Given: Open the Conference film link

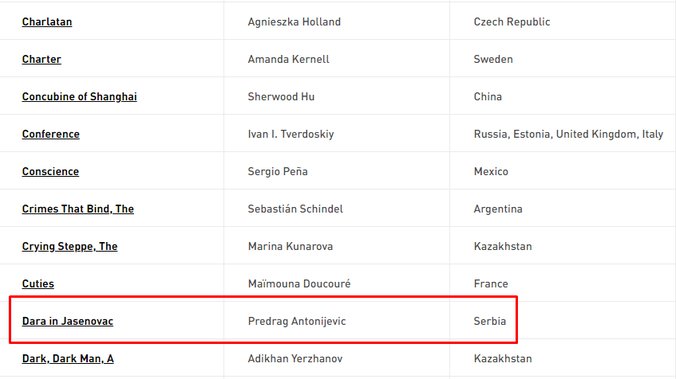Looking at the screenshot, I should [x=51, y=134].
